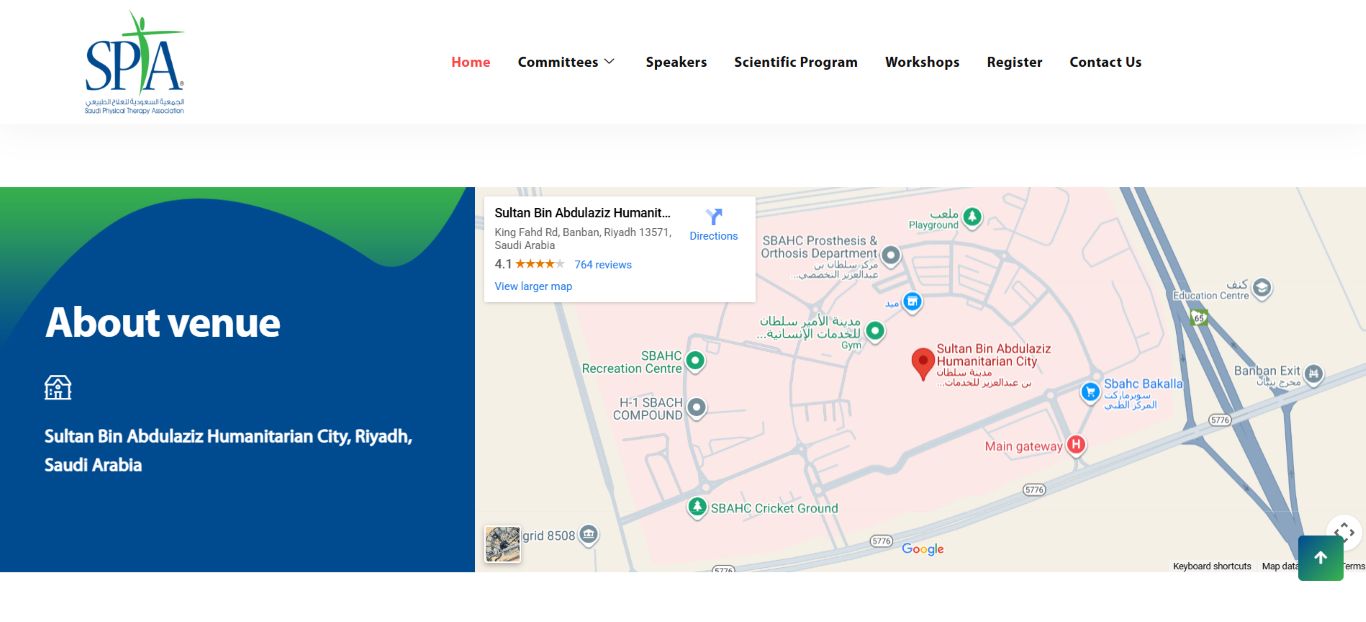Select the Banban Exit marker

(x=1314, y=375)
